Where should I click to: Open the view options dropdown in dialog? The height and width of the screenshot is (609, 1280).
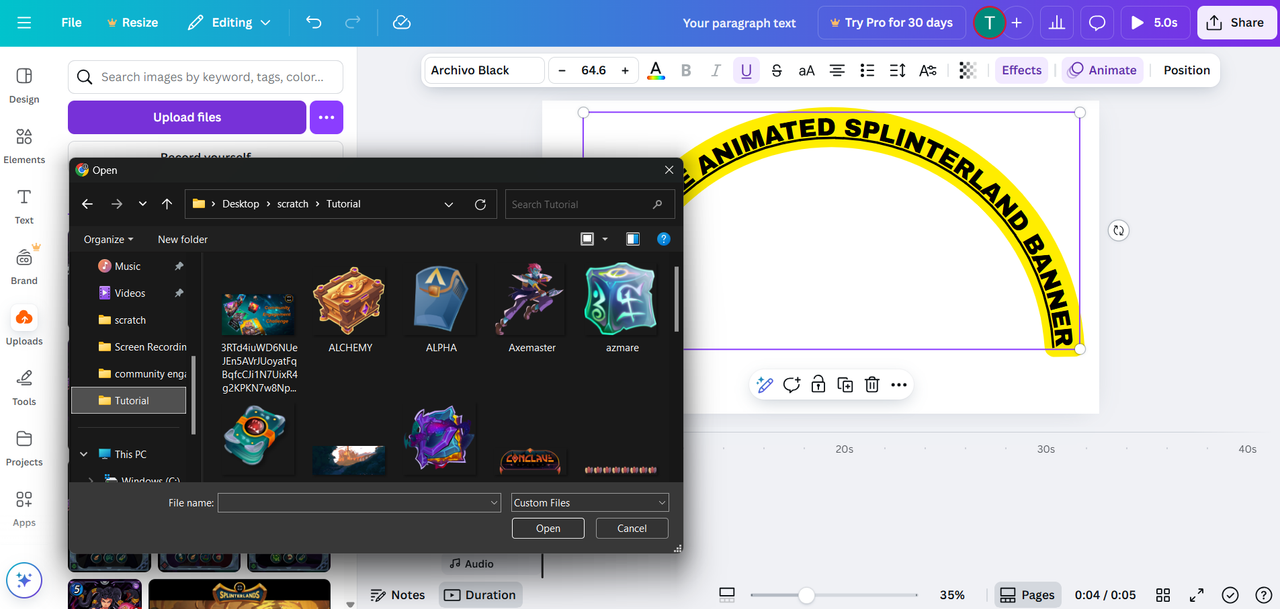point(603,239)
